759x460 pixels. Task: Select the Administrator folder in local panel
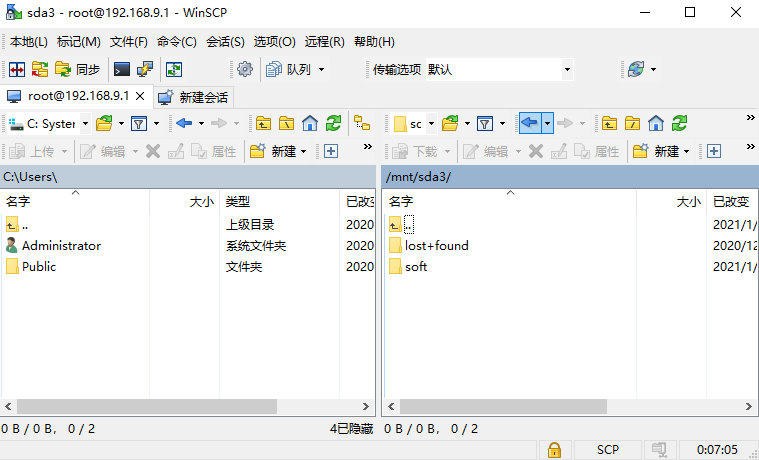53,245
